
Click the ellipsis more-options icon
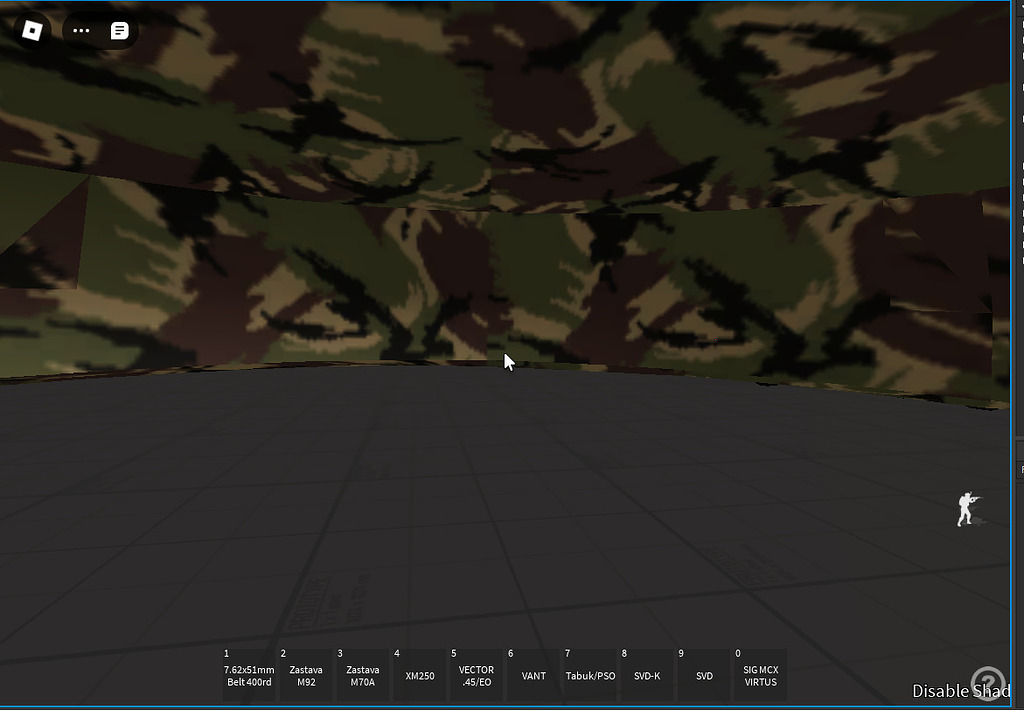tap(81, 30)
